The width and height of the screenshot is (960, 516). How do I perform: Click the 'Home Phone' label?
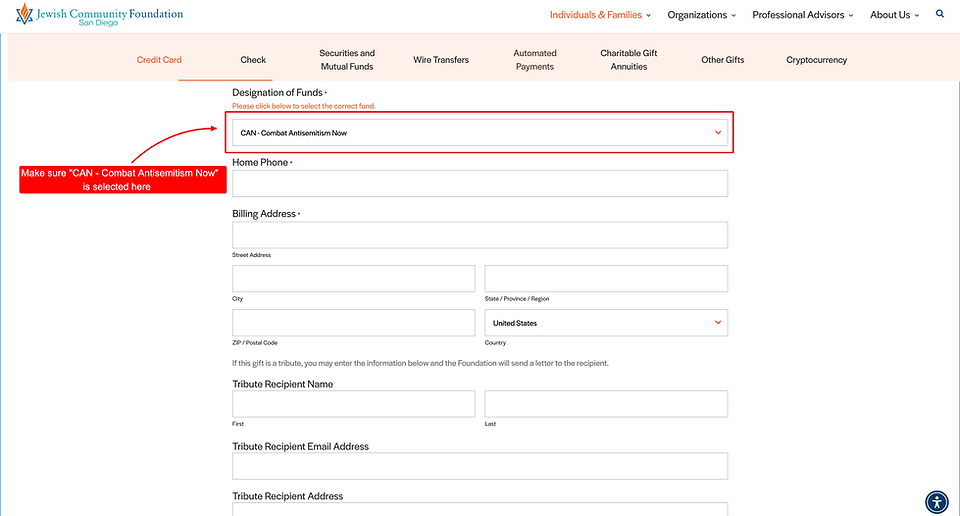click(260, 162)
